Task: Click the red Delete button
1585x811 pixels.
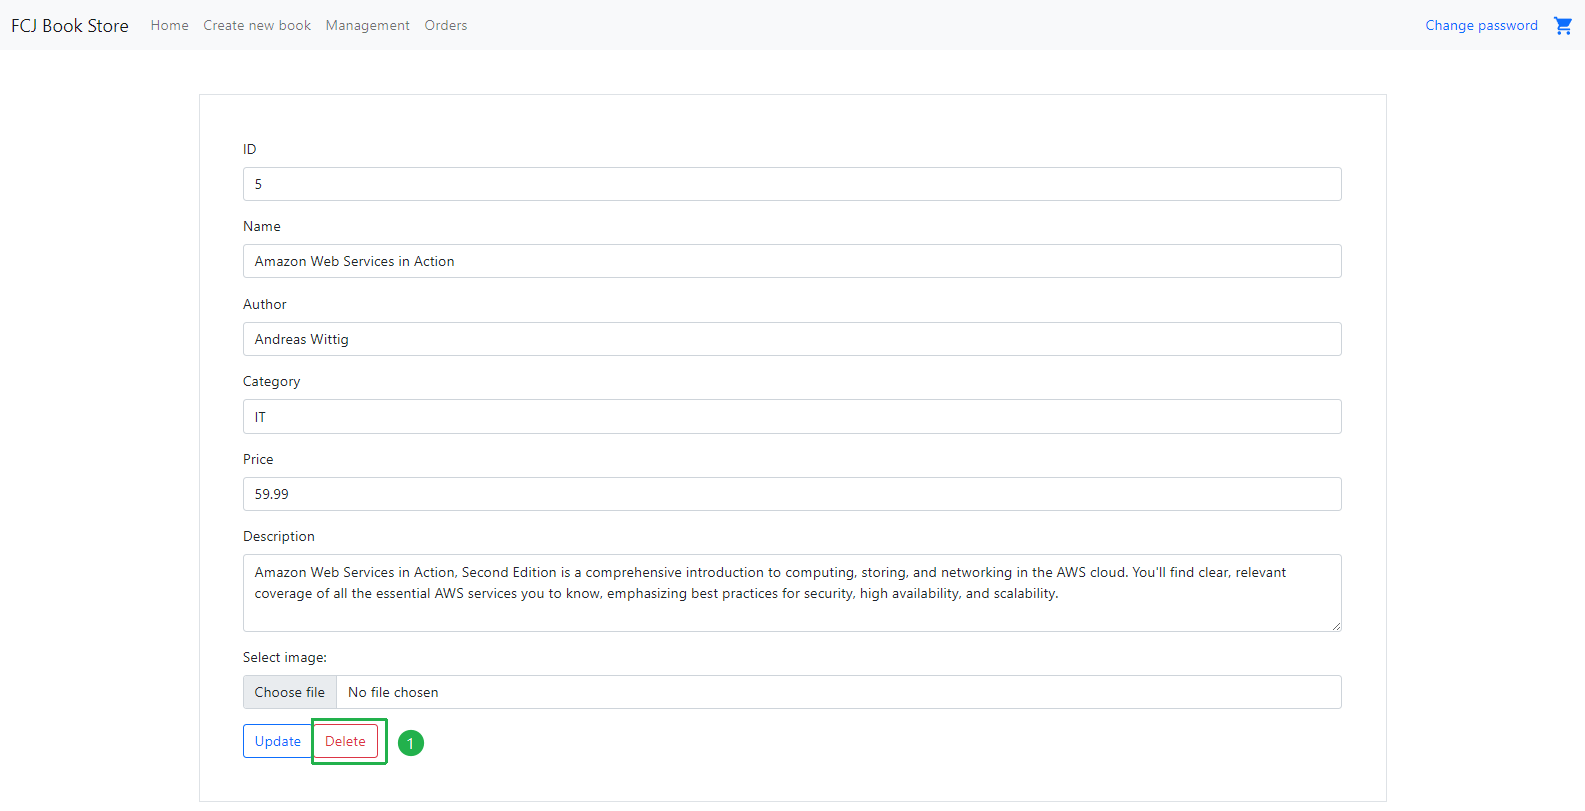Action: click(x=345, y=741)
